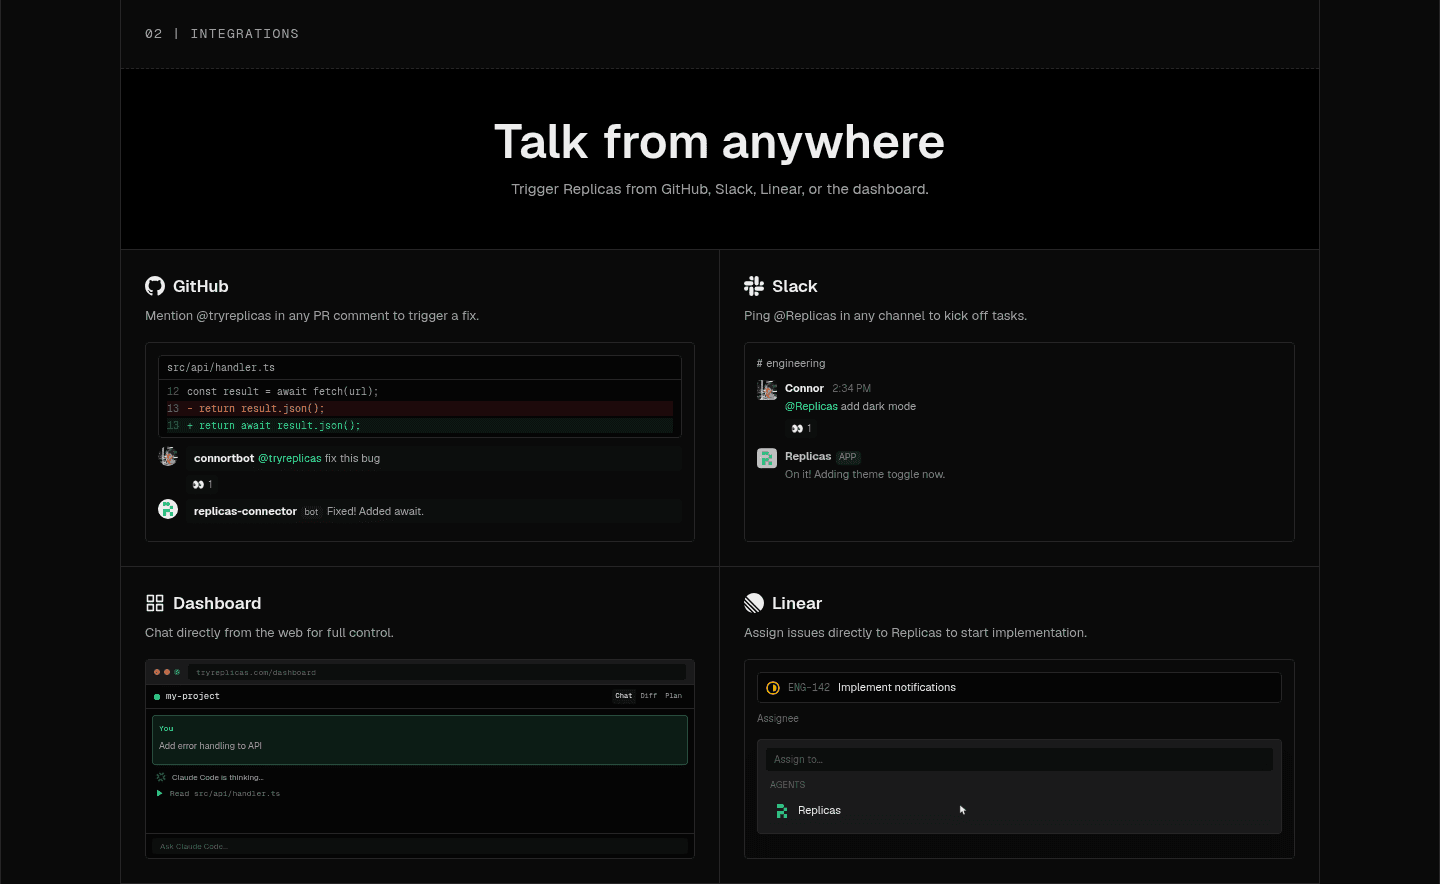Click the 'Assignee' label
Screen dimensions: 1440x884
(778, 718)
